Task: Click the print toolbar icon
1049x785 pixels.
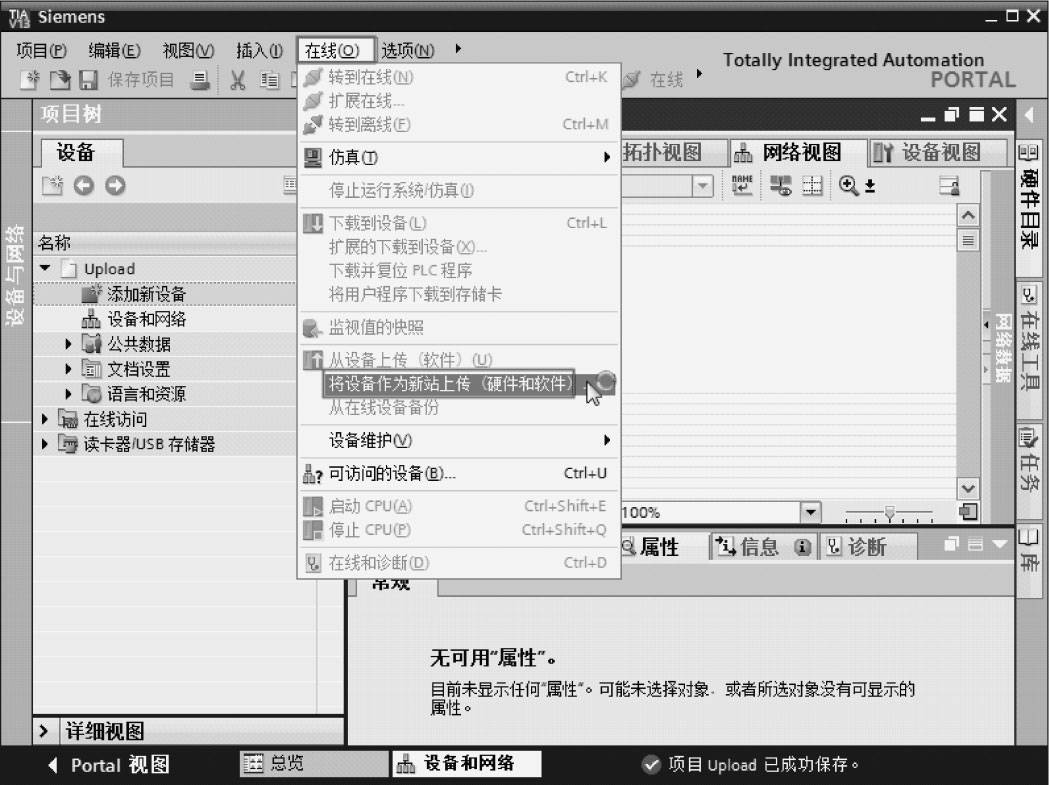Action: coord(199,80)
